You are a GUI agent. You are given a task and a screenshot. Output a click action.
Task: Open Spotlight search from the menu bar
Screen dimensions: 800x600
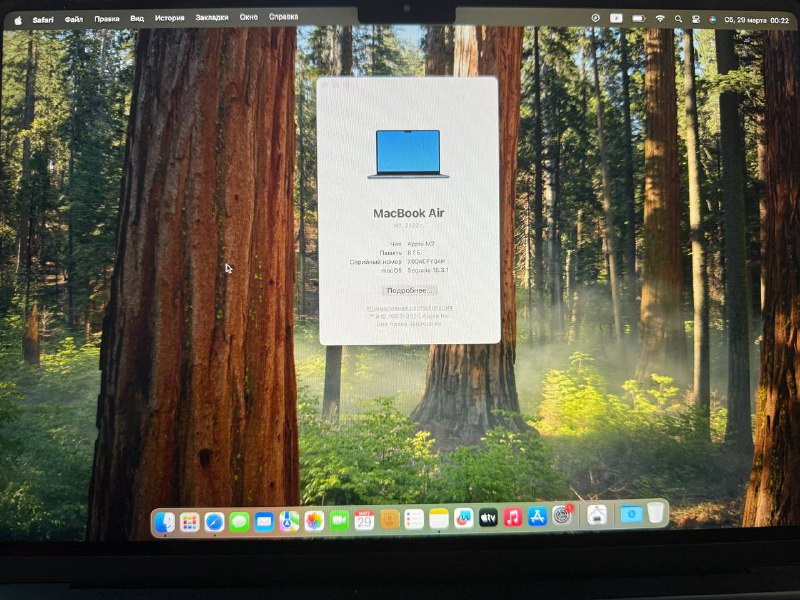(x=678, y=19)
